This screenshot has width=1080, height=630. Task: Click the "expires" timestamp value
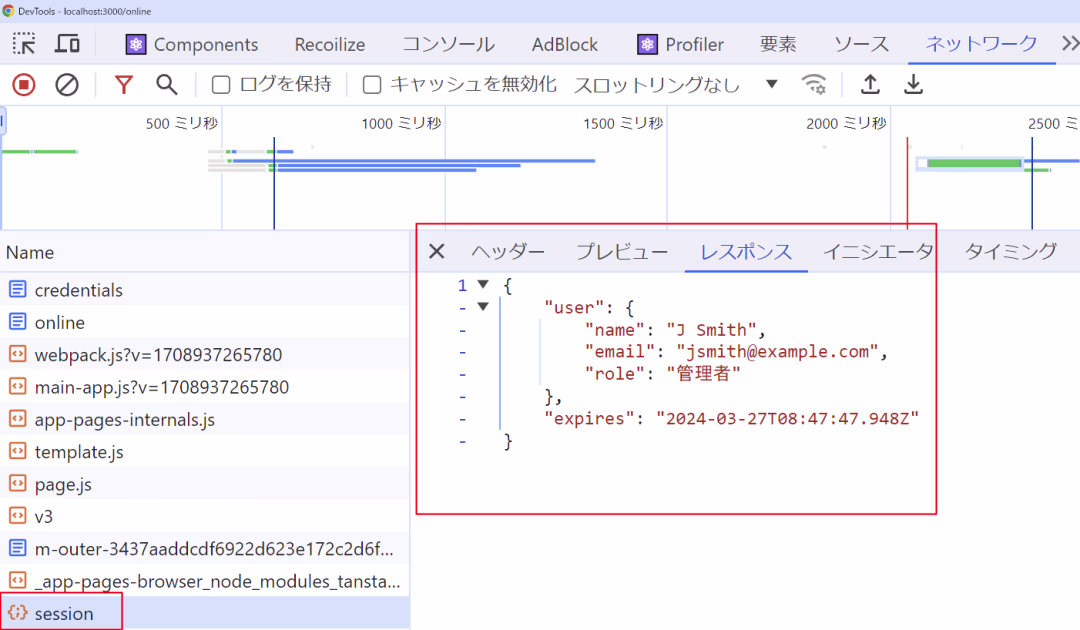click(787, 418)
